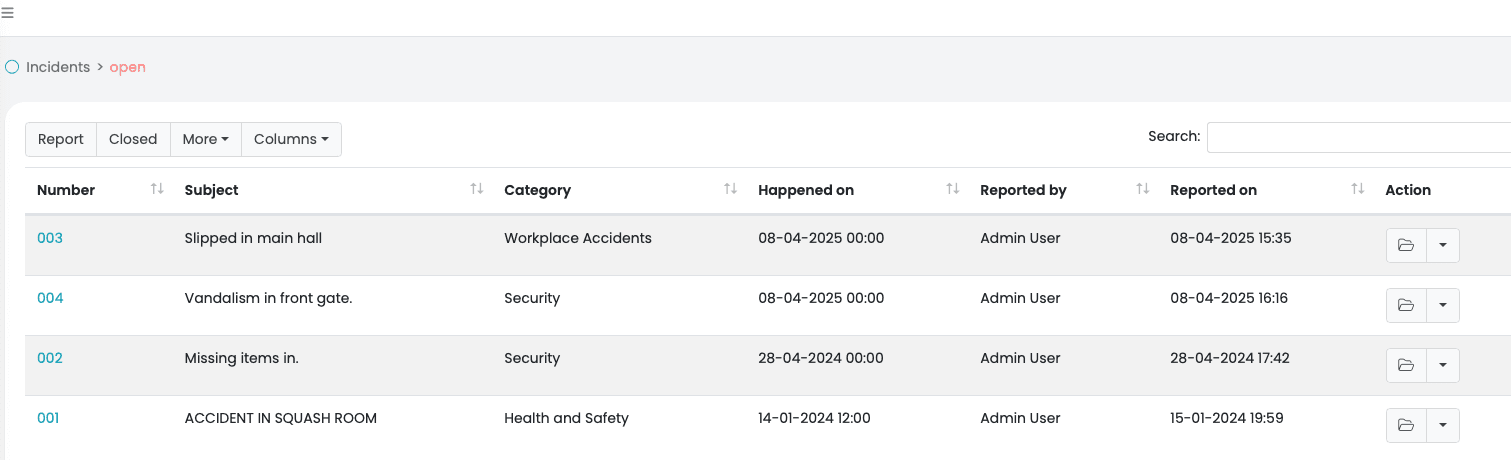
Task: Go to Incidents breadcrumb
Action: pyautogui.click(x=58, y=67)
